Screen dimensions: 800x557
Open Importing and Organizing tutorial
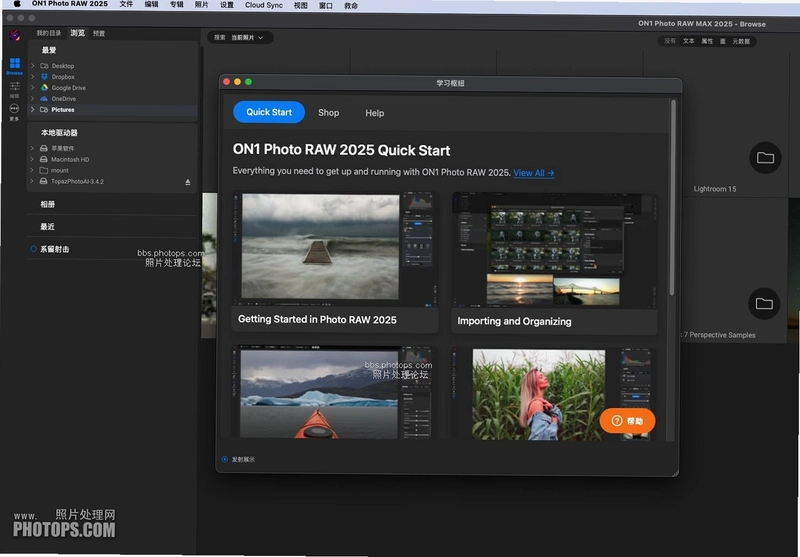tap(555, 263)
